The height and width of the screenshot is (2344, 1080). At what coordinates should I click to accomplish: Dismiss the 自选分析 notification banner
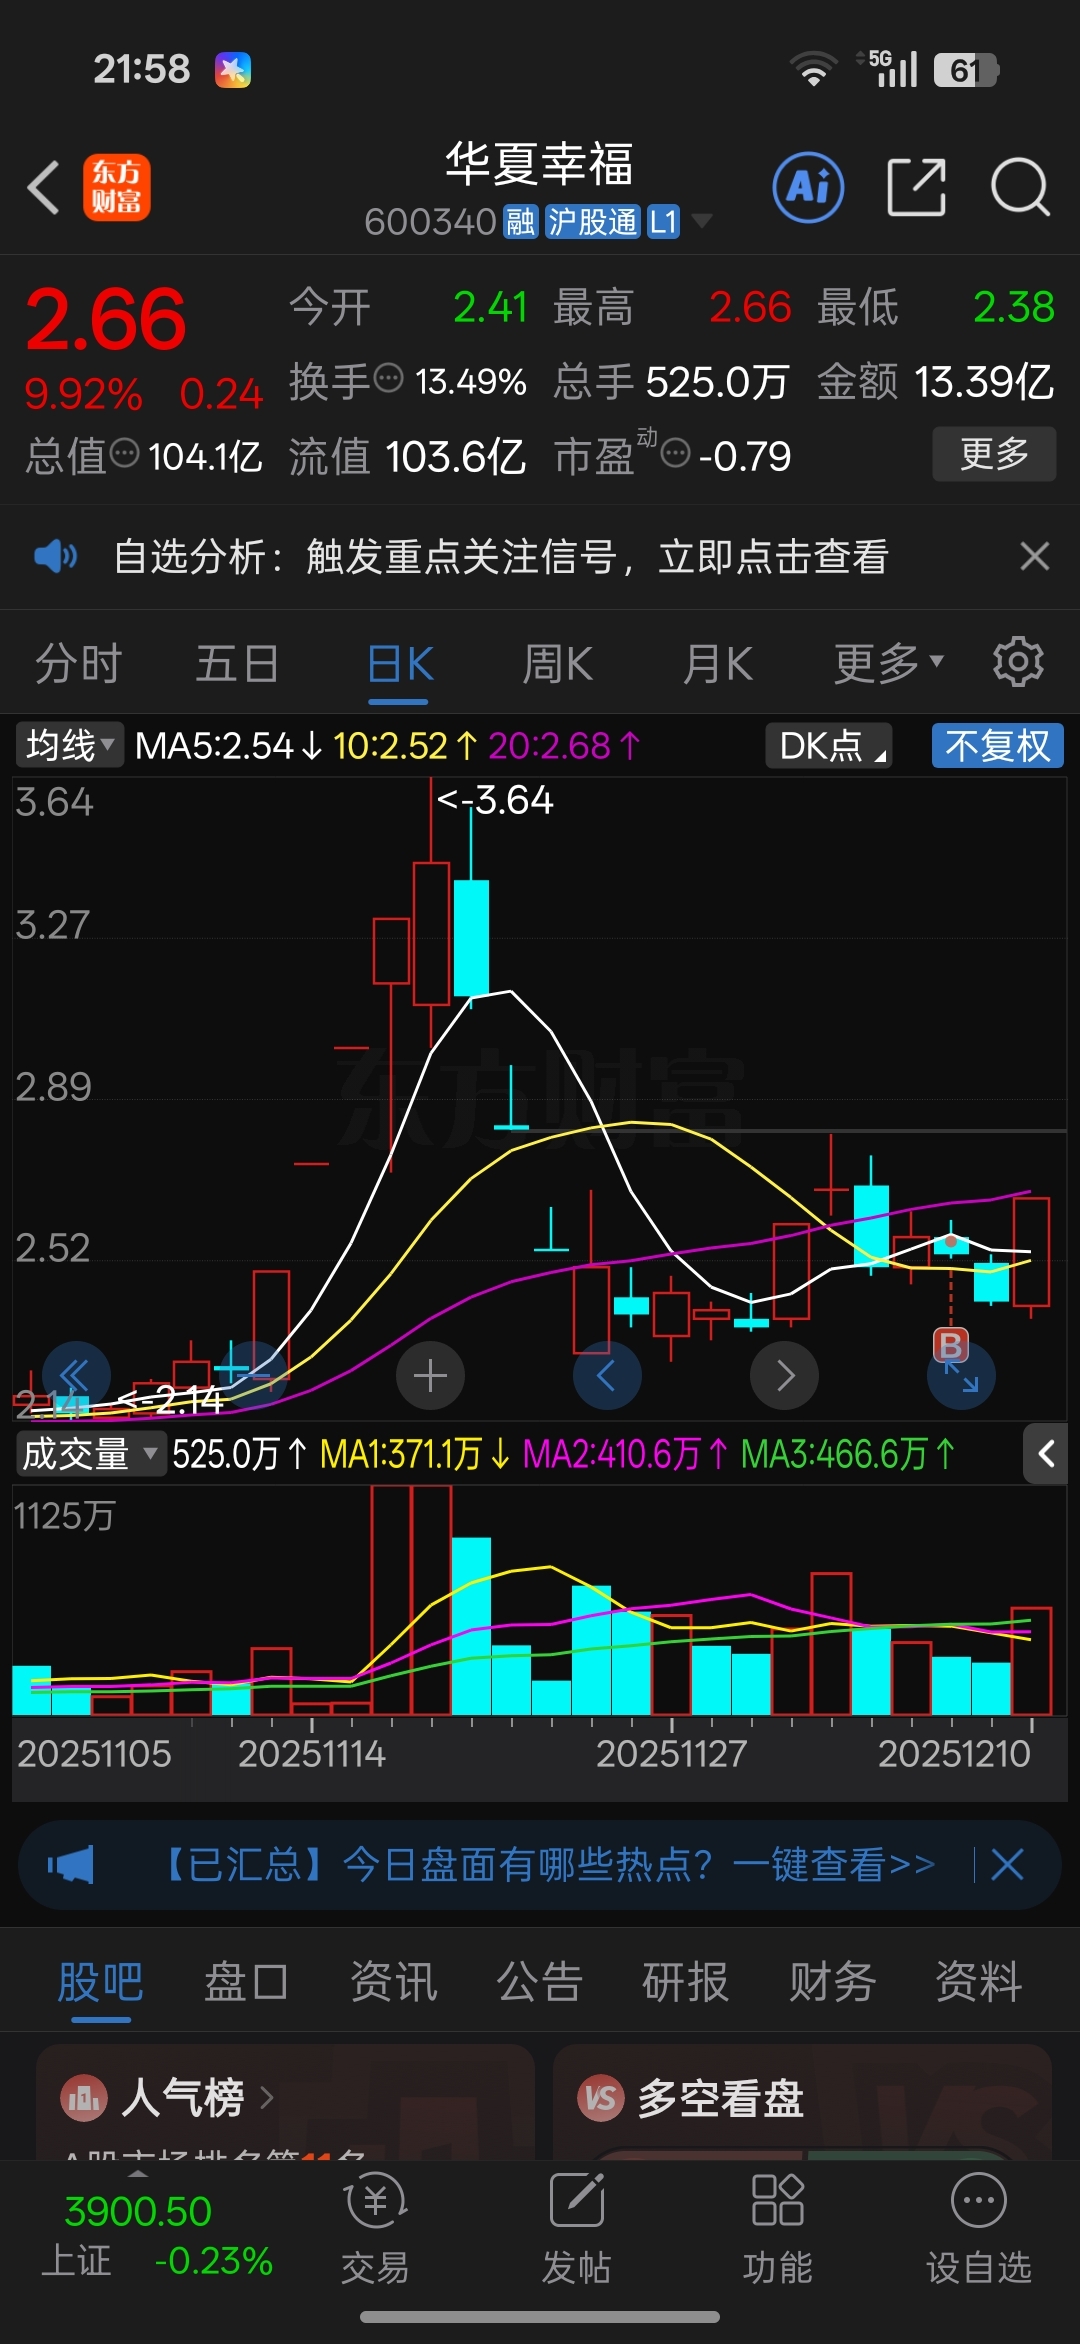pyautogui.click(x=1034, y=556)
